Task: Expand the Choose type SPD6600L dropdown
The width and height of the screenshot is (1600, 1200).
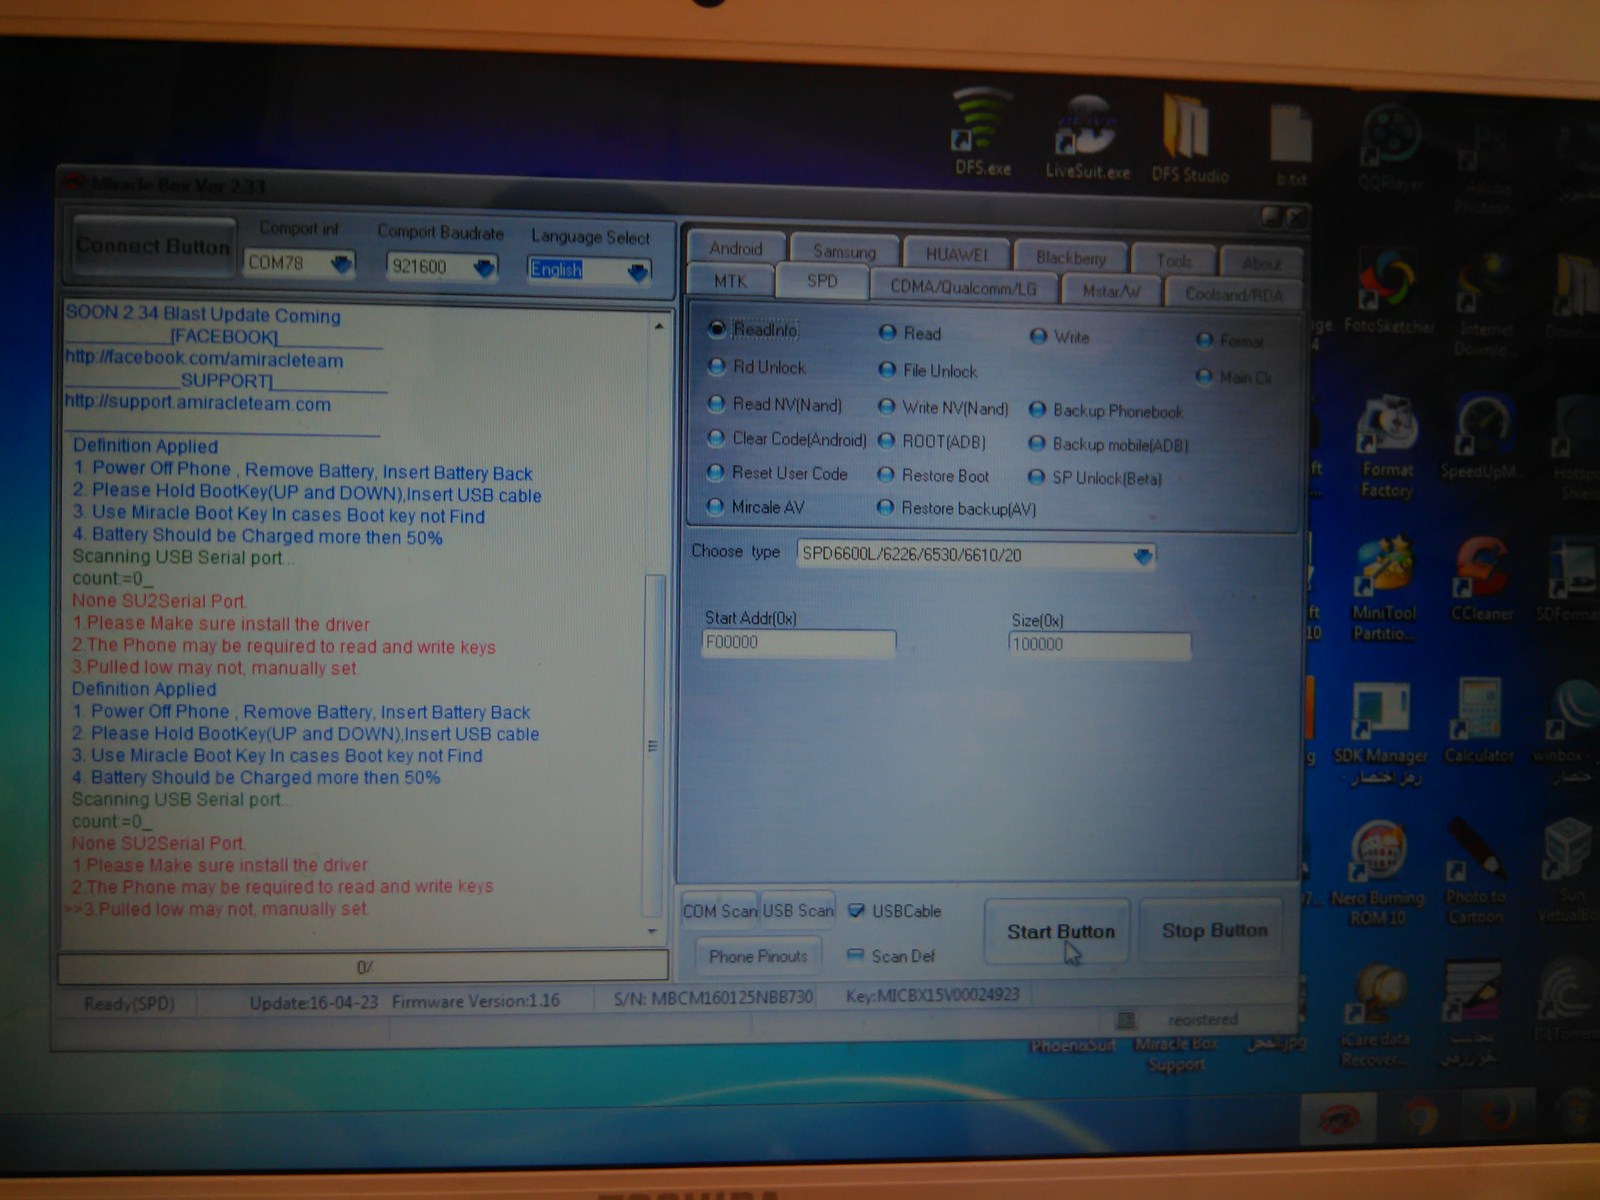Action: [1143, 556]
